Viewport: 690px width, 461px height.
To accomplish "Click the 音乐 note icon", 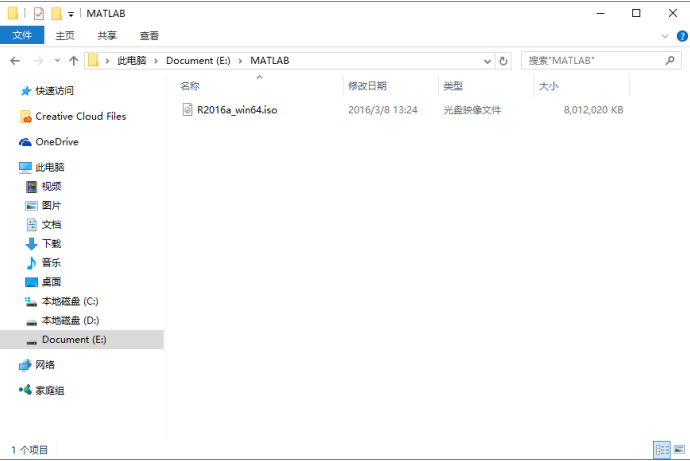I will [31, 263].
